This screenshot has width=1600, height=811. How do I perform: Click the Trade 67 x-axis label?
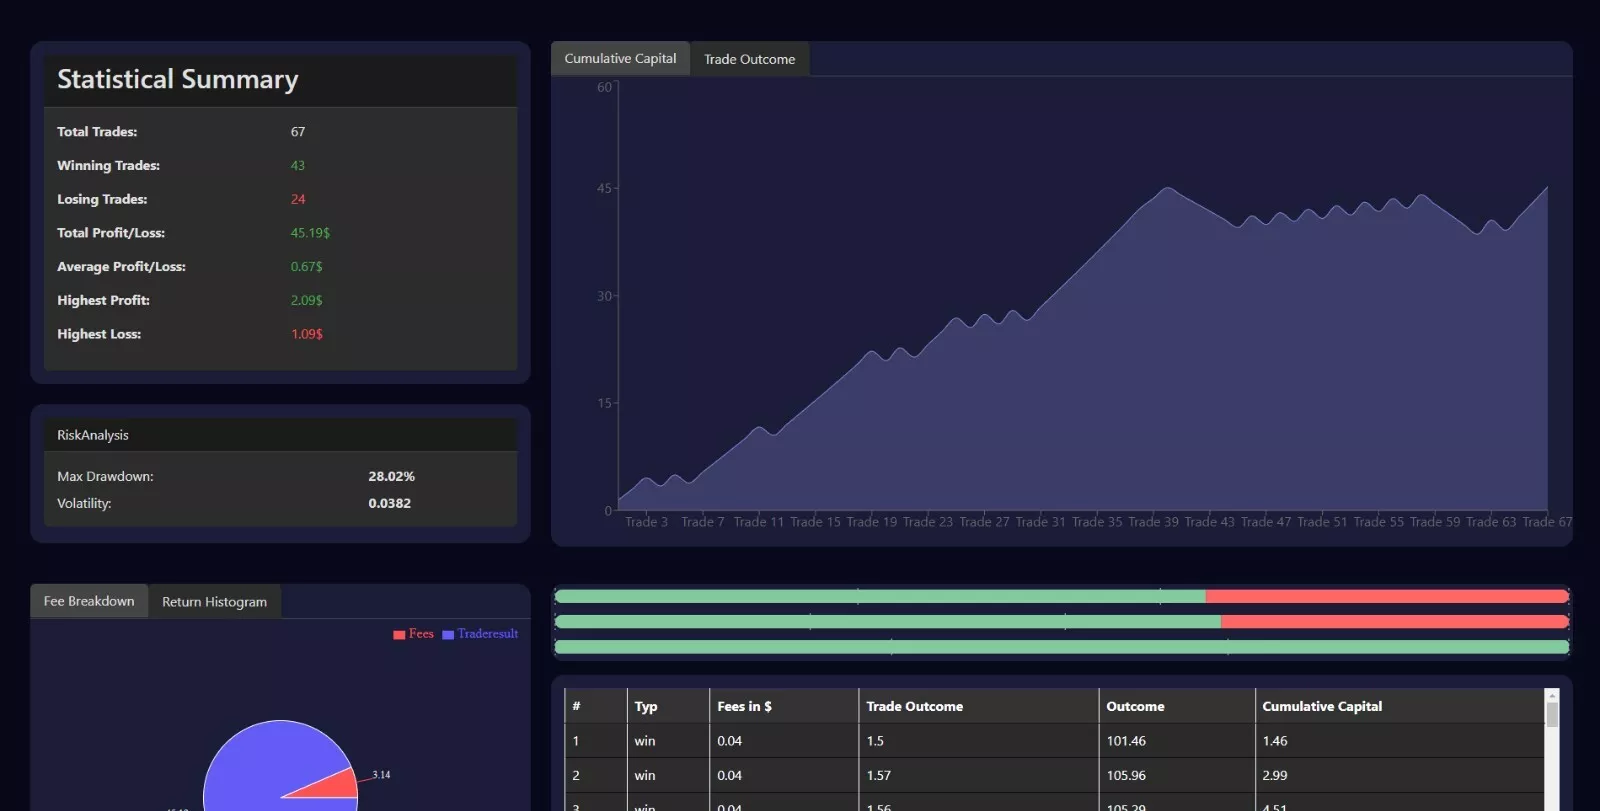coord(1547,522)
